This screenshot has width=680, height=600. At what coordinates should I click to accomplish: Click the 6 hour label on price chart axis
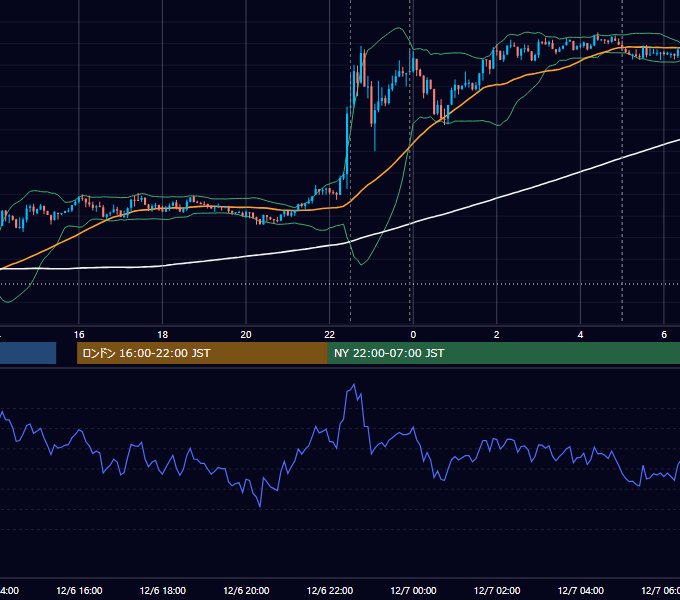[x=664, y=335]
